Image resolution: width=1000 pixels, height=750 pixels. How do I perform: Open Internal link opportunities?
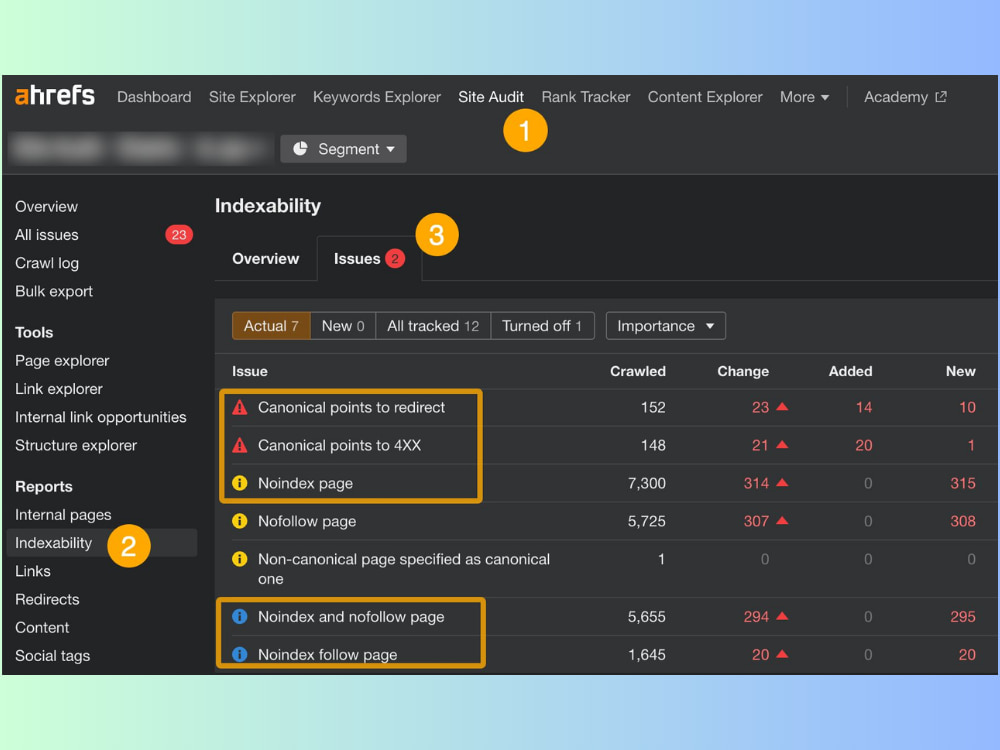coord(101,417)
